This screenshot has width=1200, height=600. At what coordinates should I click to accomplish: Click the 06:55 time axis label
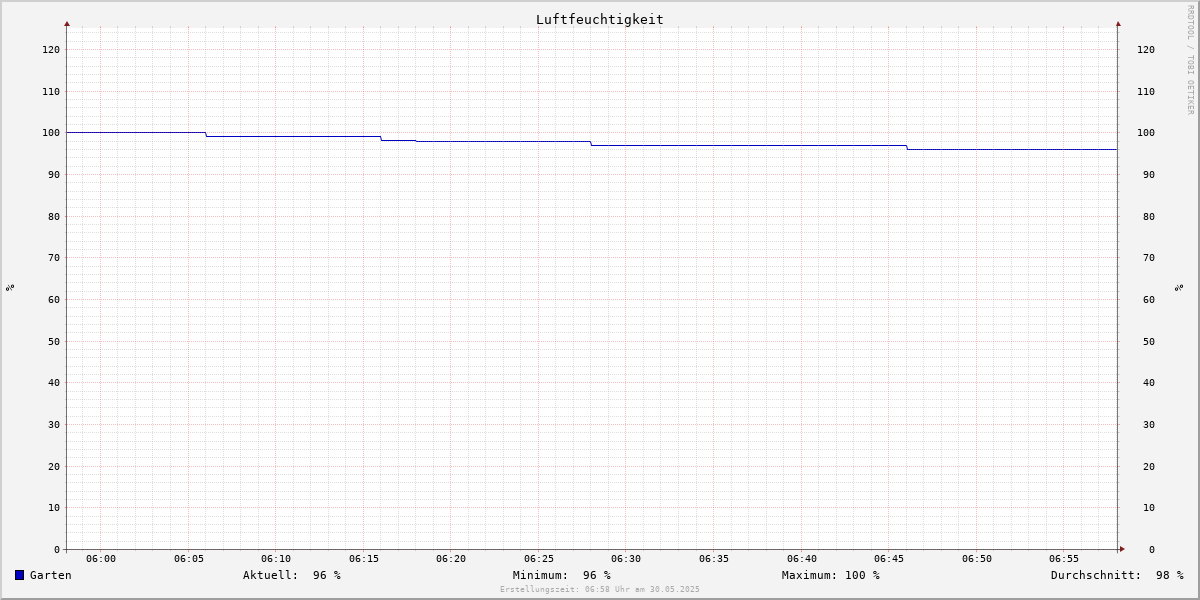pos(1064,559)
